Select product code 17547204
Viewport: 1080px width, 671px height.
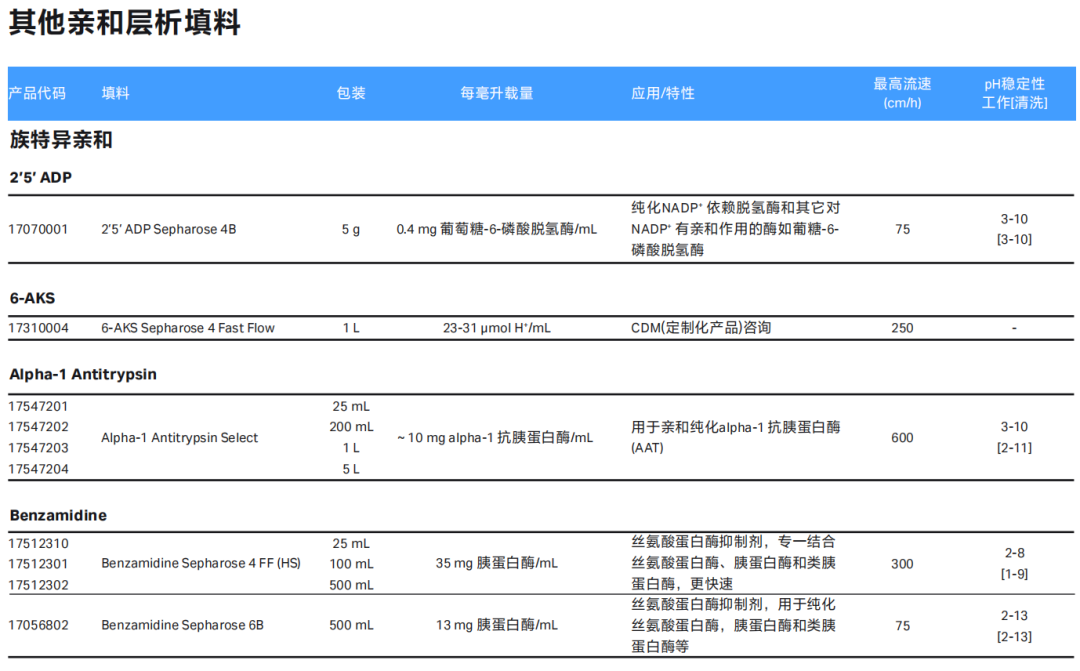39,469
